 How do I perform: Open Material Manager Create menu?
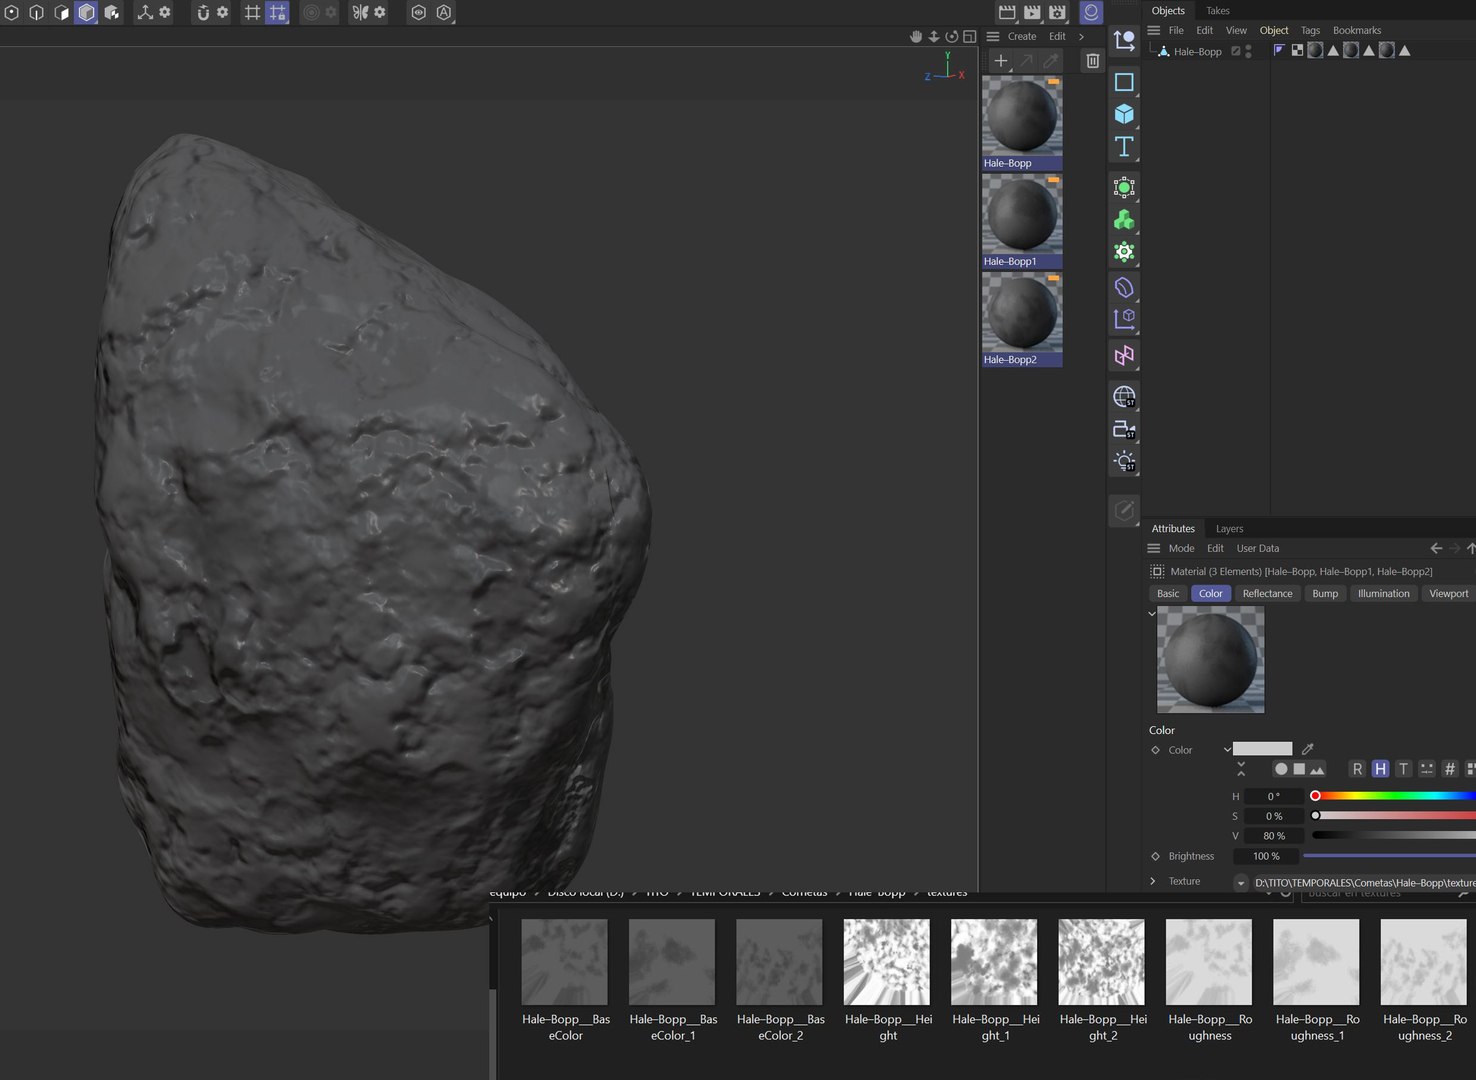pos(1022,36)
